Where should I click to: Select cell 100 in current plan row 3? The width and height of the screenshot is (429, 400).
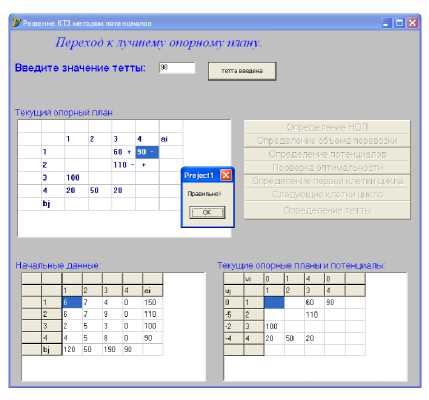(76, 178)
